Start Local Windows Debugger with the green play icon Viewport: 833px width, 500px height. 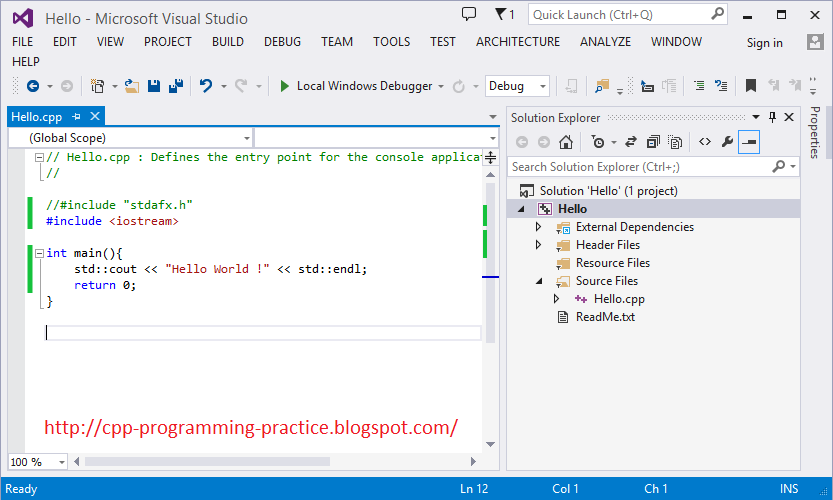tap(284, 86)
